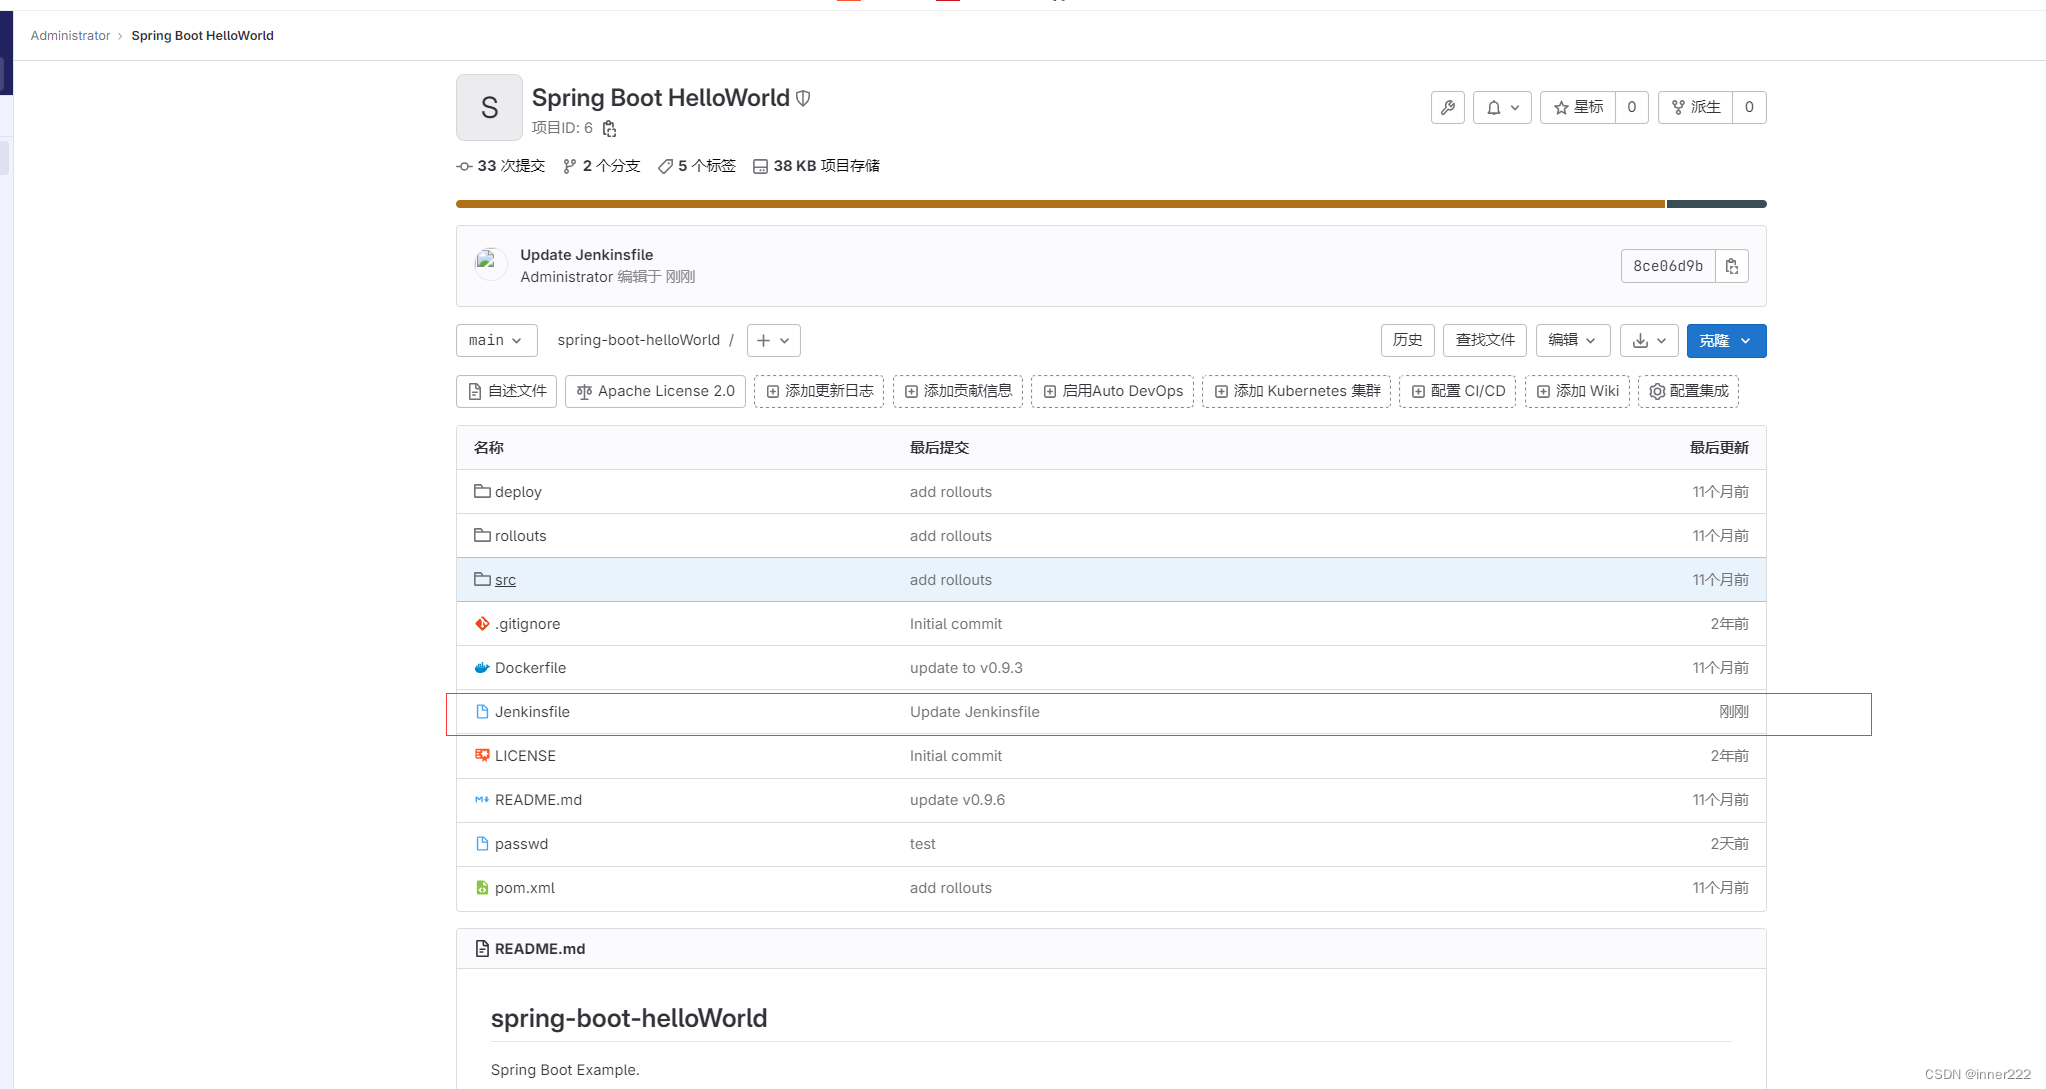Click the deploy folder icon
This screenshot has height=1089, width=2046.
(x=482, y=491)
